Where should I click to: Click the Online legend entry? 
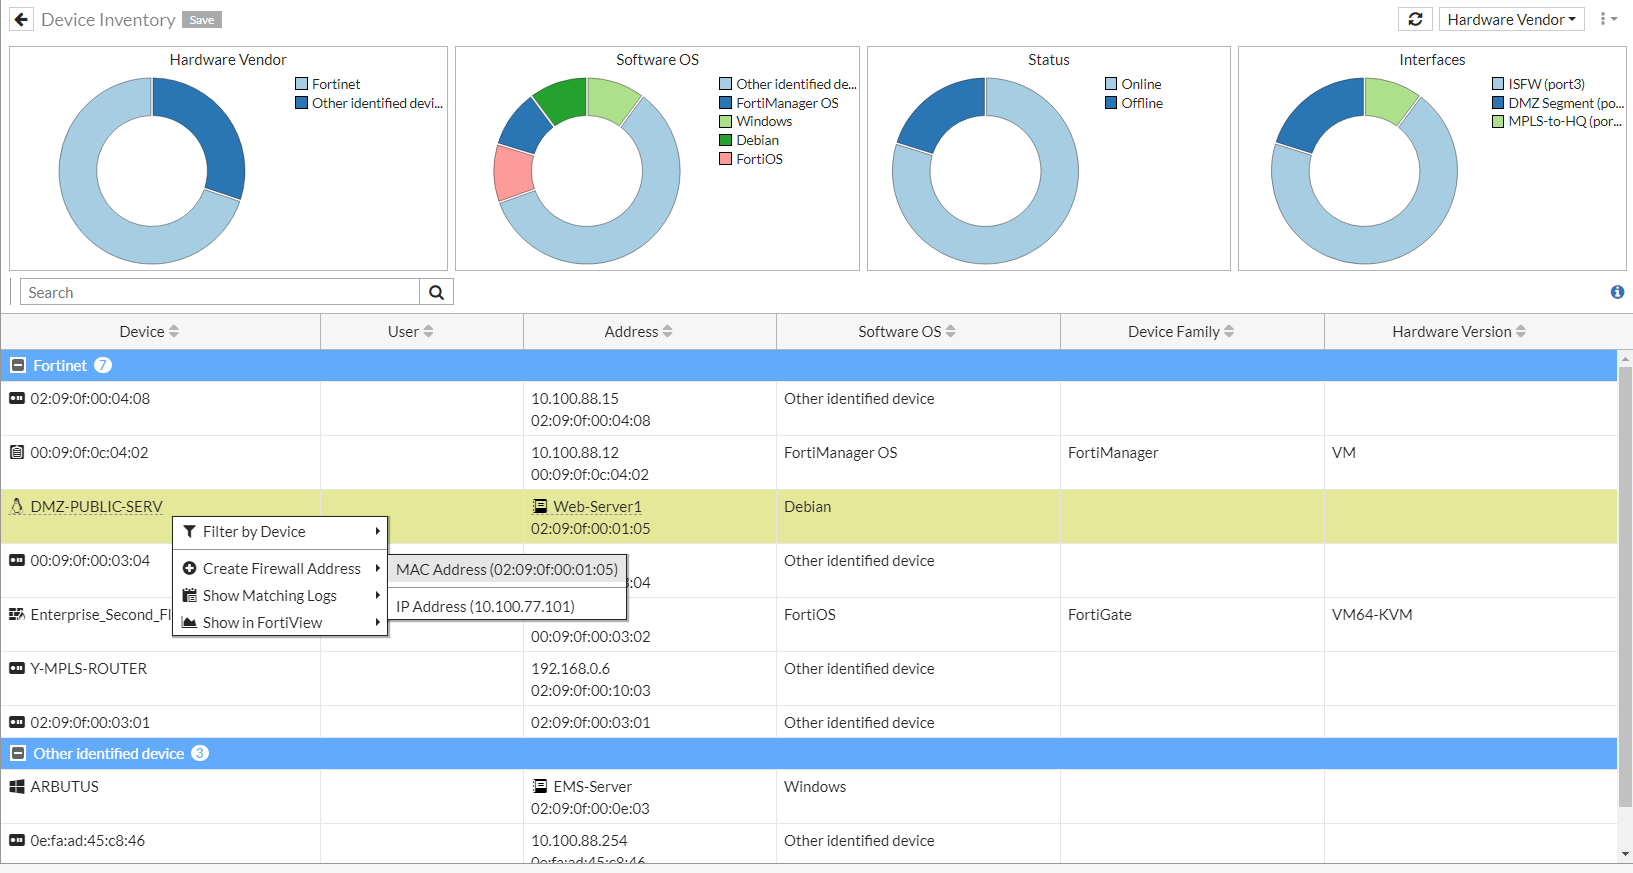click(x=1133, y=84)
